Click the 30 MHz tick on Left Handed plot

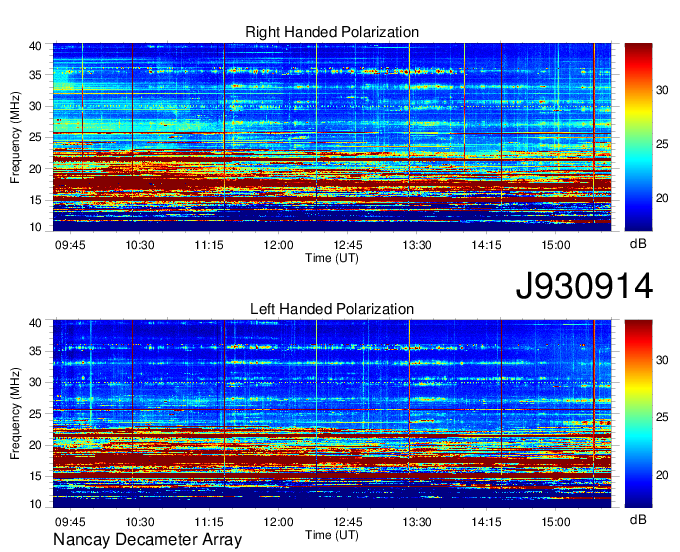pyautogui.click(x=35, y=383)
